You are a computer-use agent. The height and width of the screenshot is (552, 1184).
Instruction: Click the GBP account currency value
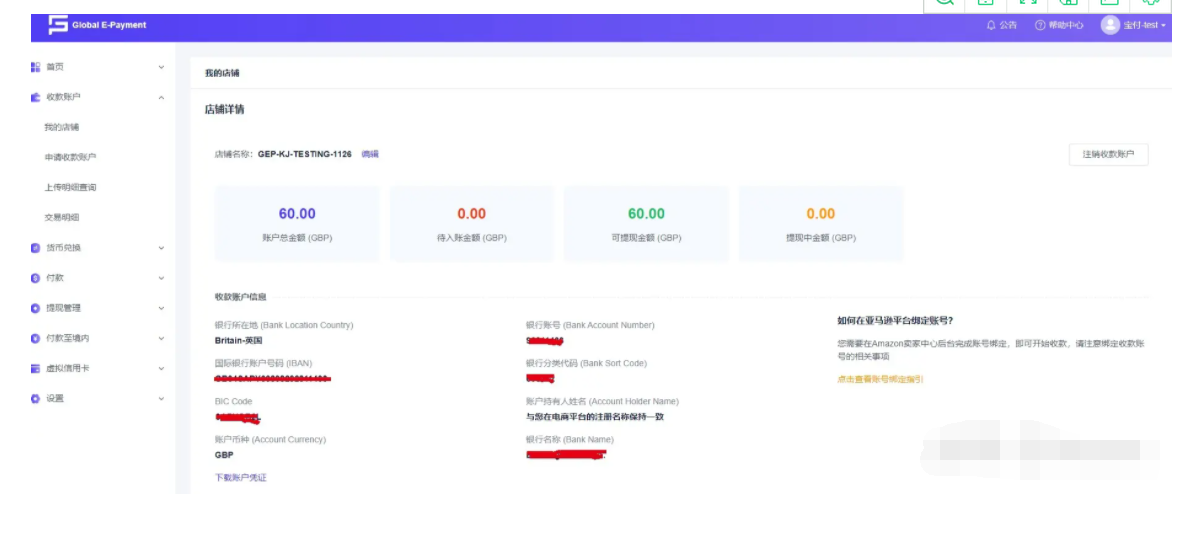(224, 455)
